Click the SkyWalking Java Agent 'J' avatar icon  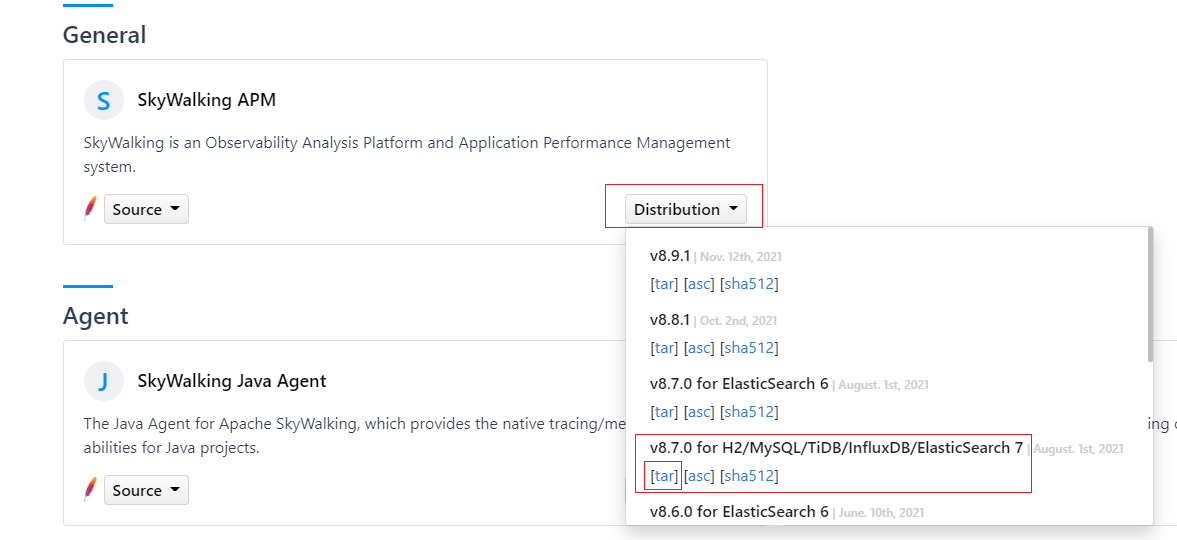pos(104,381)
